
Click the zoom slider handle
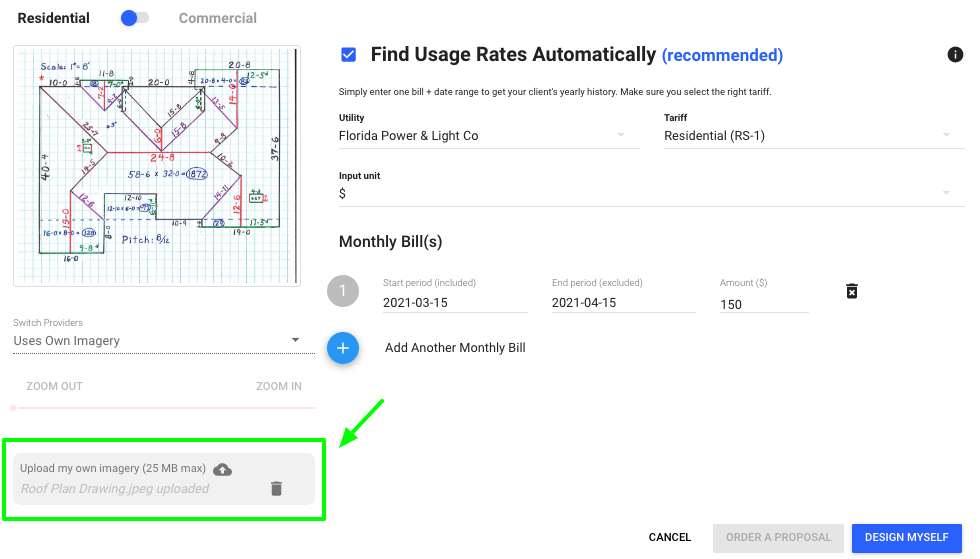(x=13, y=408)
